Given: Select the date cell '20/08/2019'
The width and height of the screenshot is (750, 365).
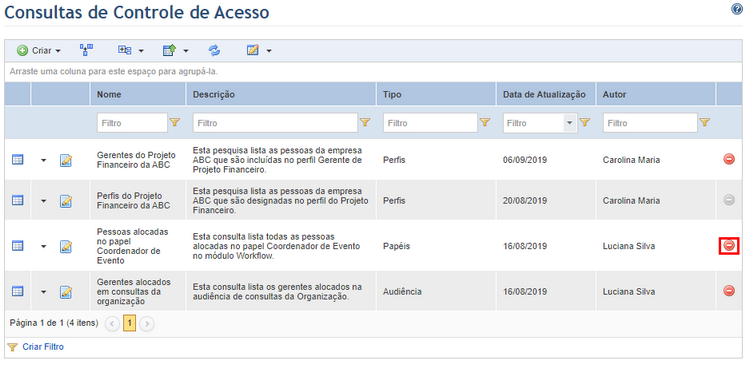Looking at the screenshot, I should click(525, 201).
